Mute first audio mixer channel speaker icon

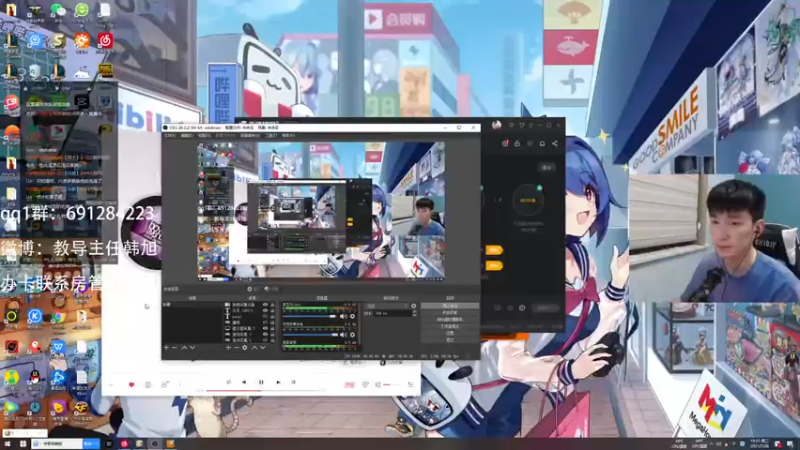[x=343, y=316]
